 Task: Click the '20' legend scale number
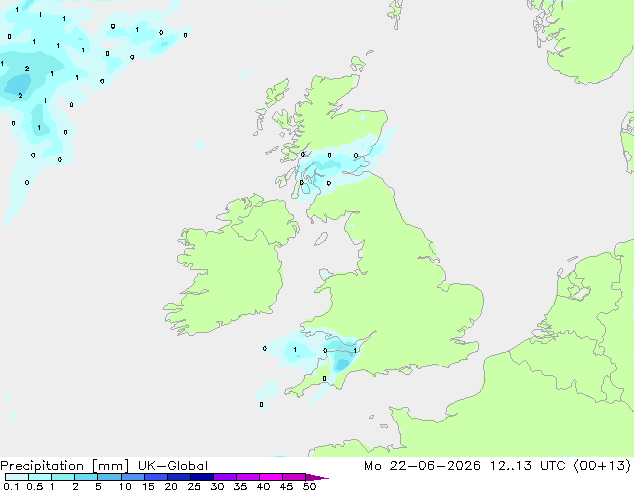171,486
